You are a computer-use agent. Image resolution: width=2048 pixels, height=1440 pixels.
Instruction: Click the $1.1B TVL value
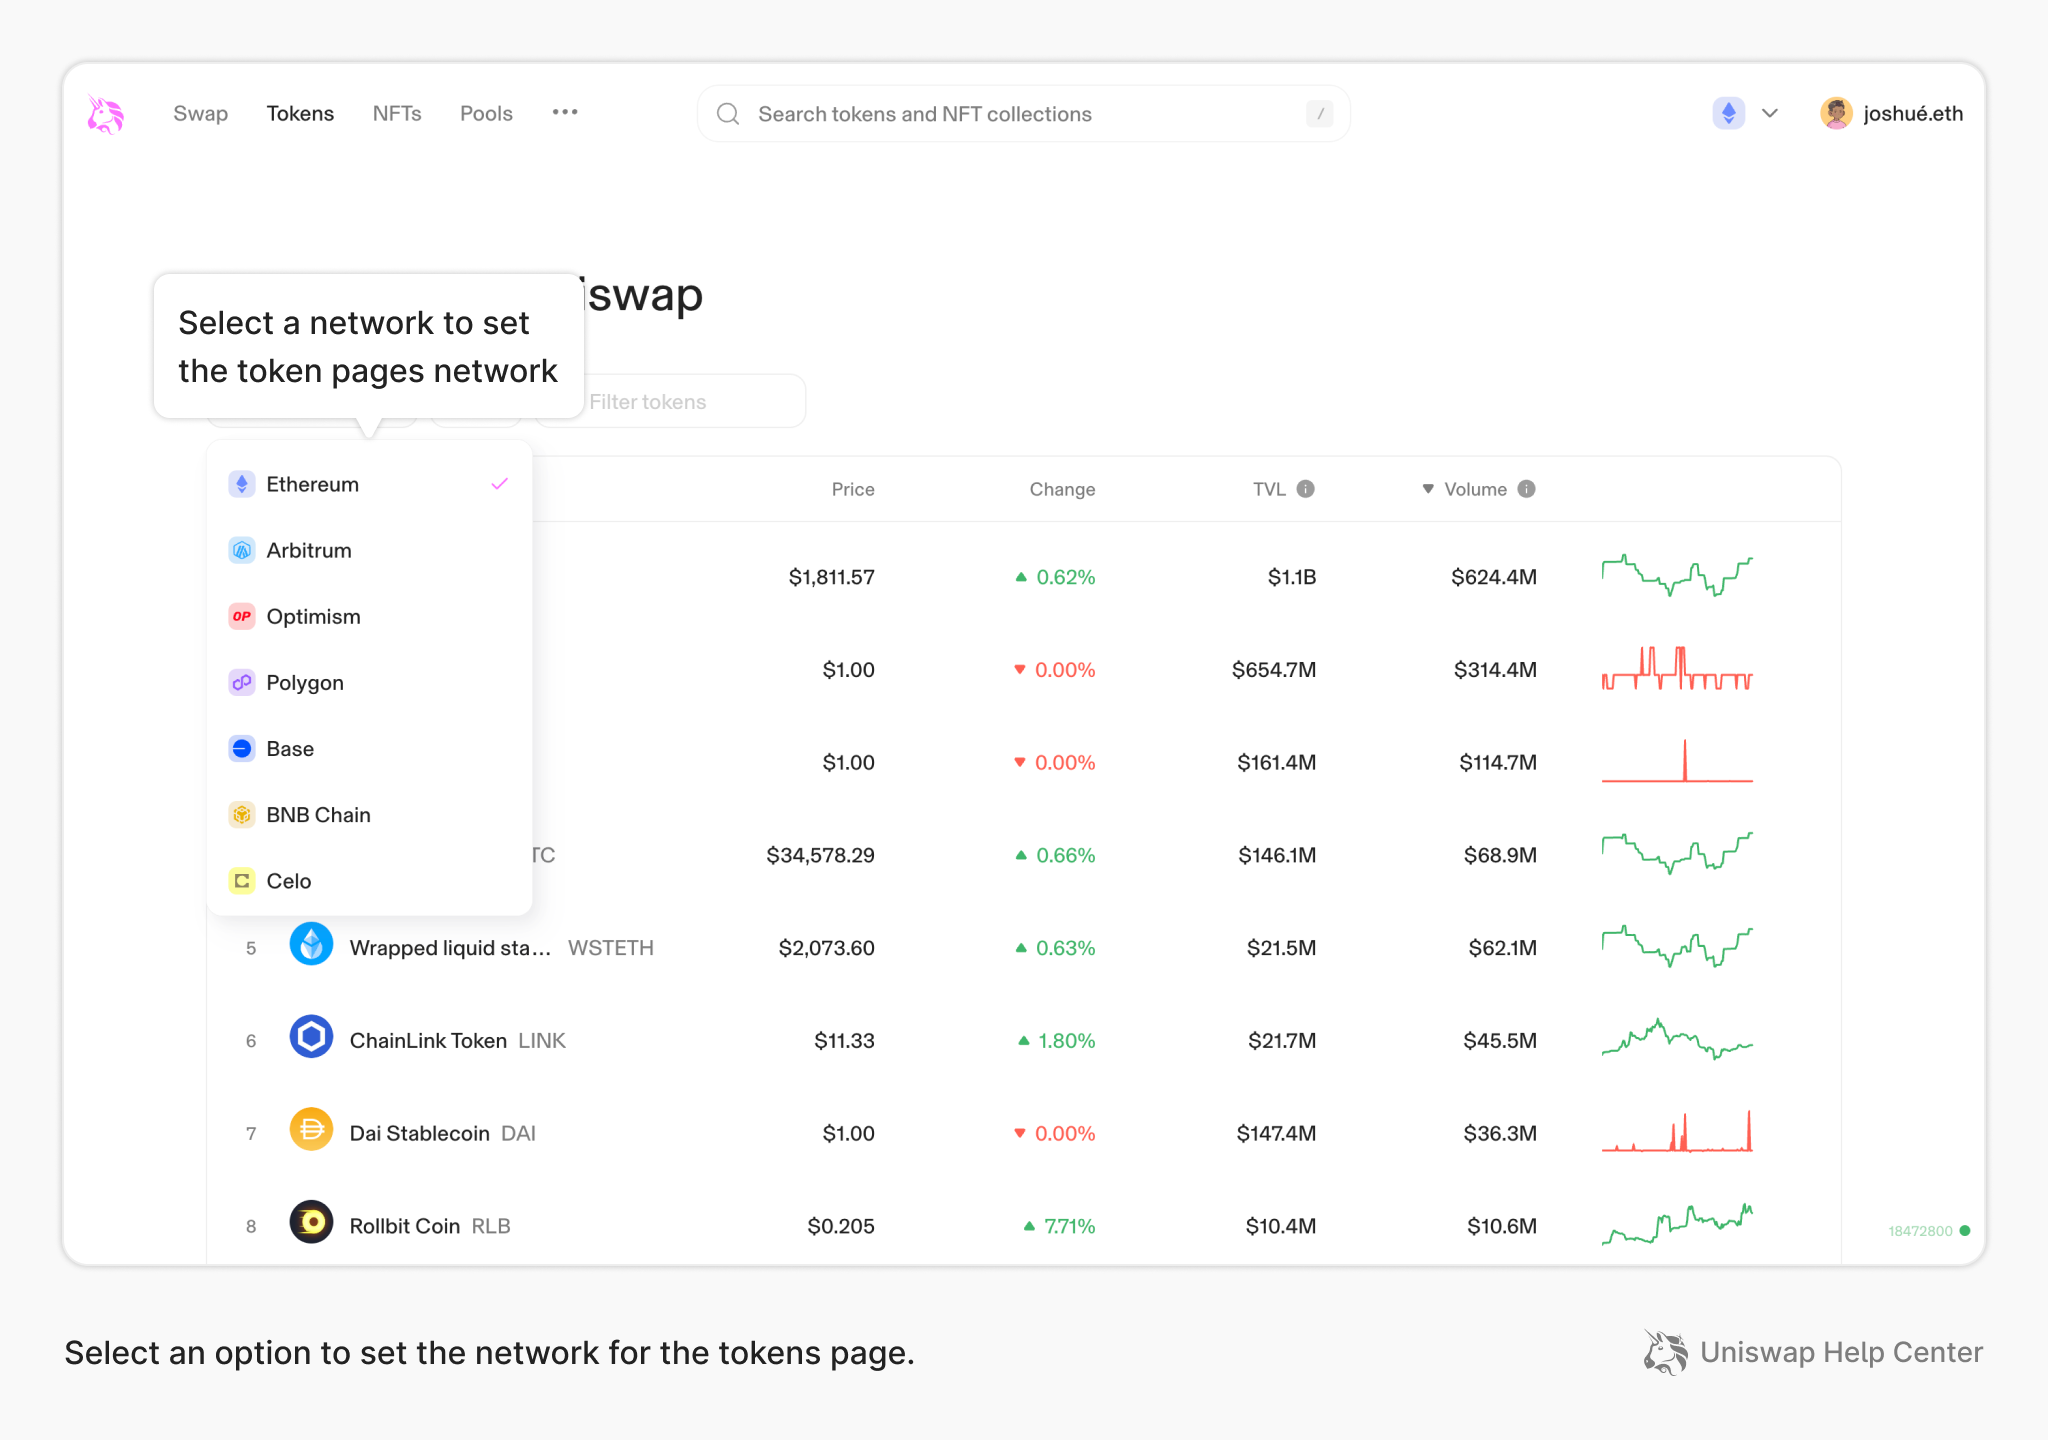(1292, 577)
